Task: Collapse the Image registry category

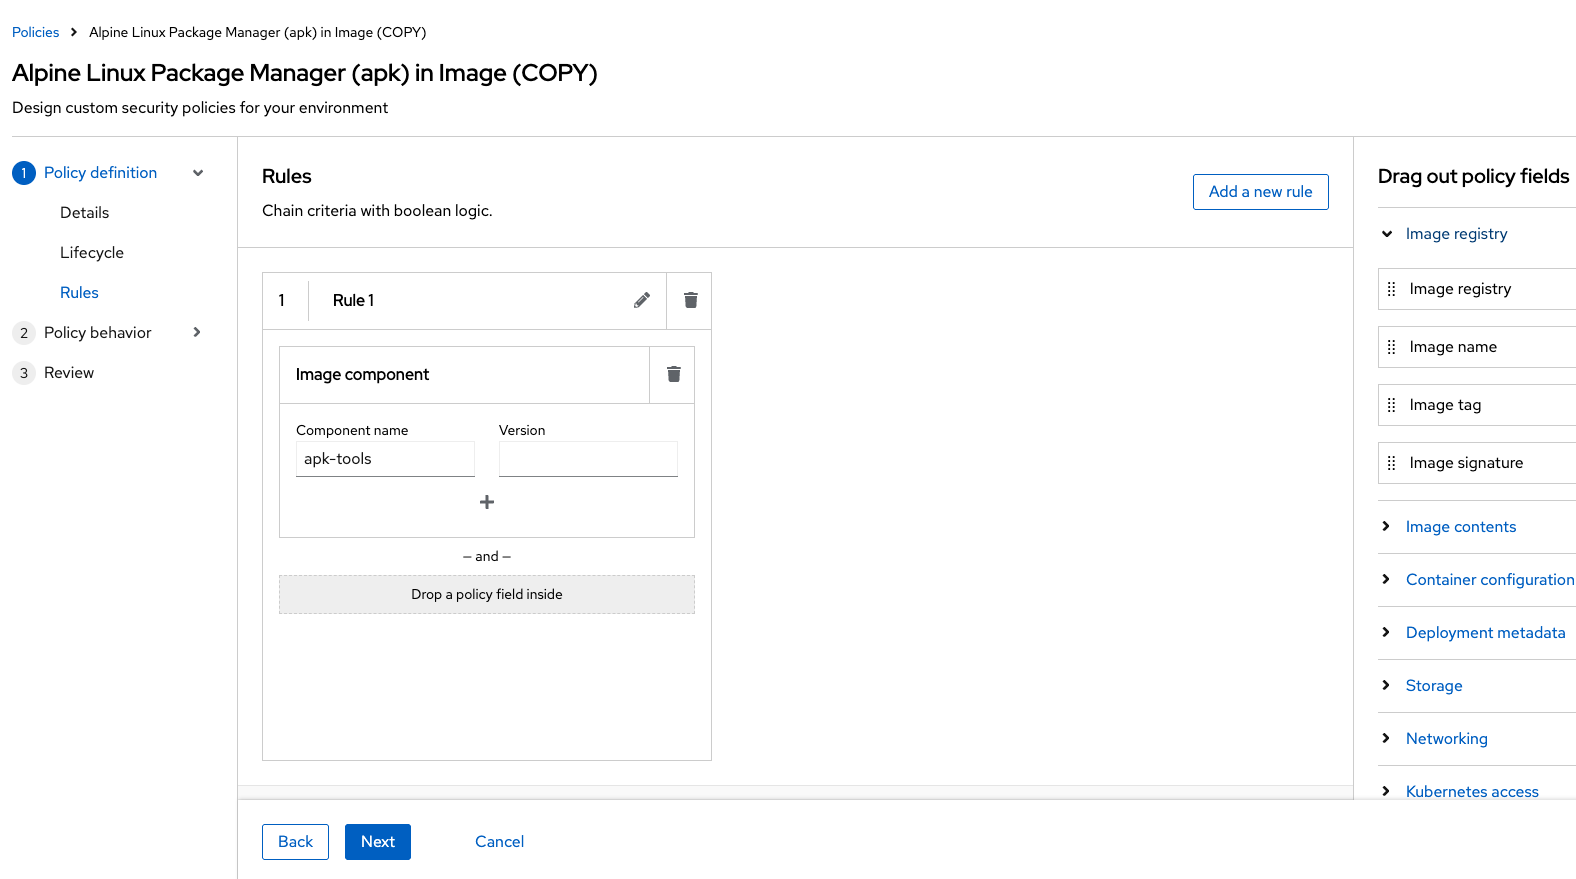Action: [1387, 234]
